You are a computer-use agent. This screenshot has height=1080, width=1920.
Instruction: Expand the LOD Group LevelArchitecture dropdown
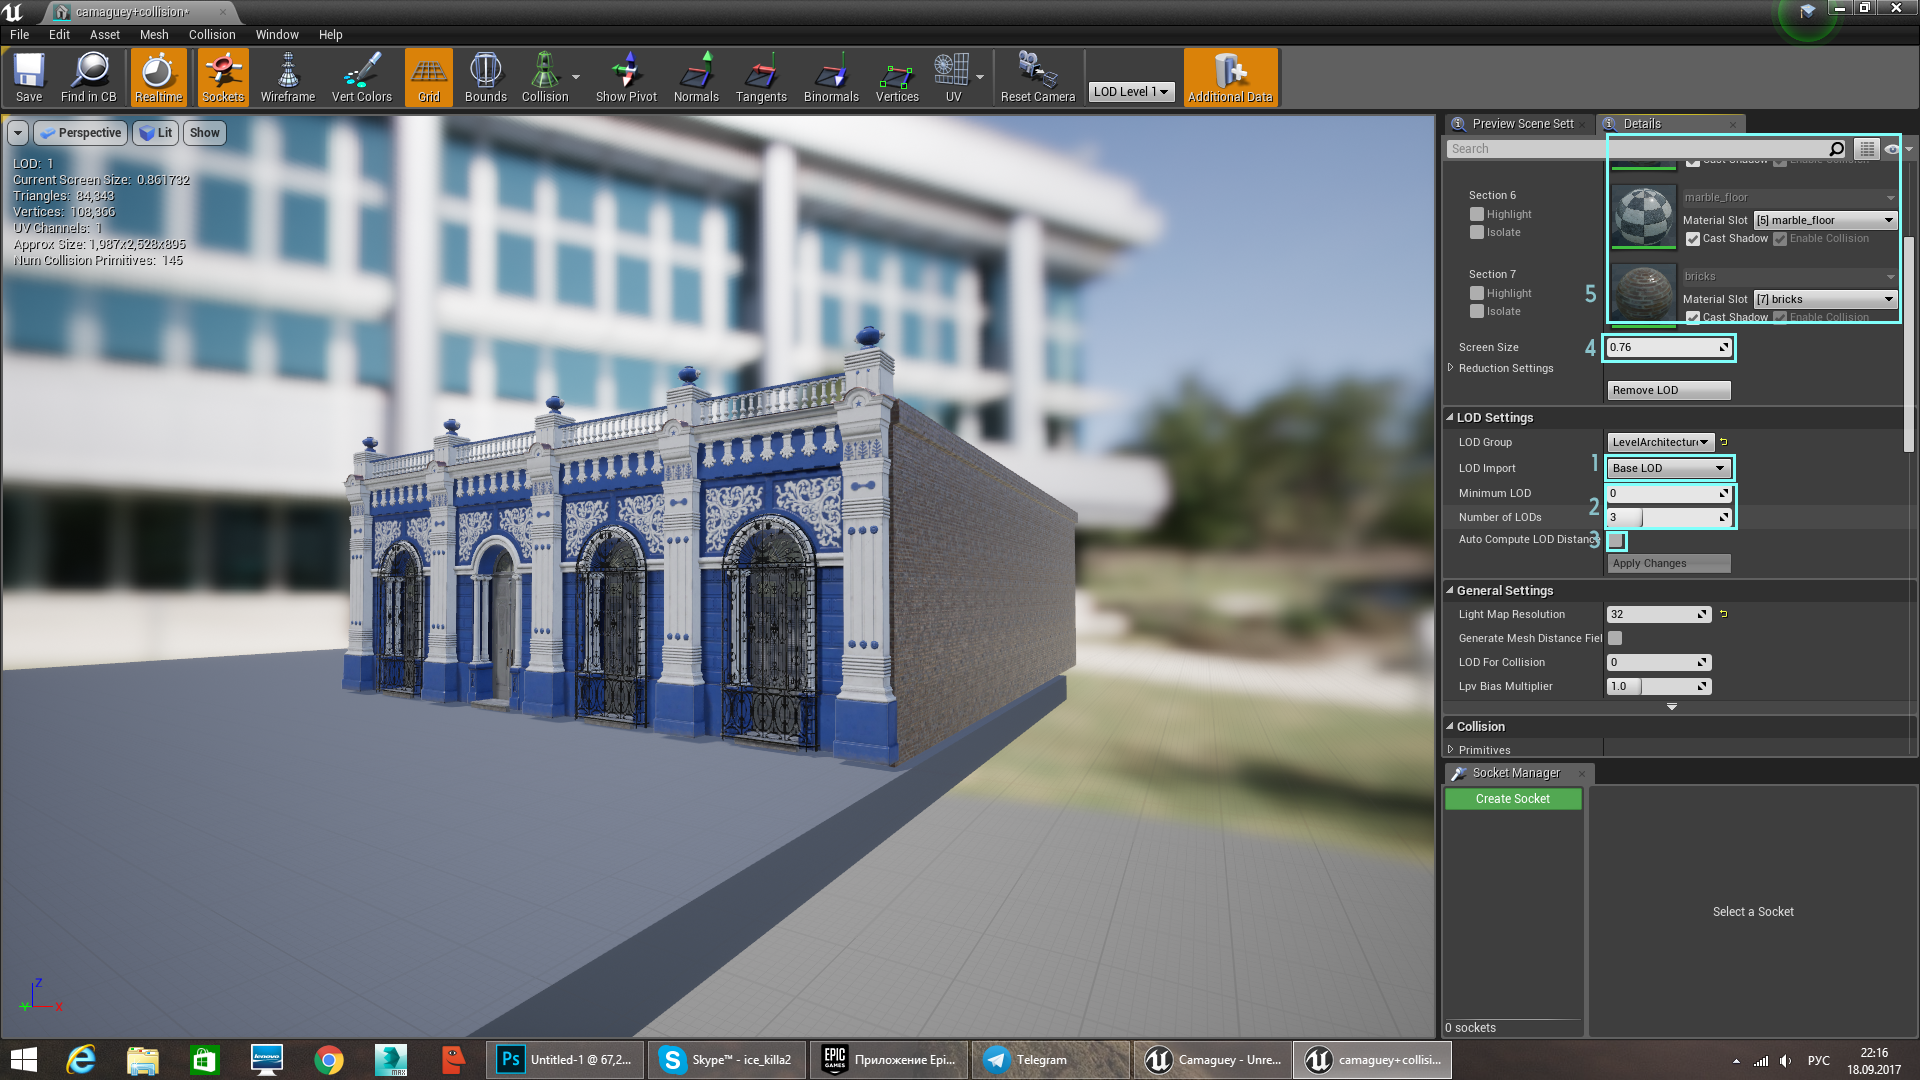click(x=1659, y=440)
